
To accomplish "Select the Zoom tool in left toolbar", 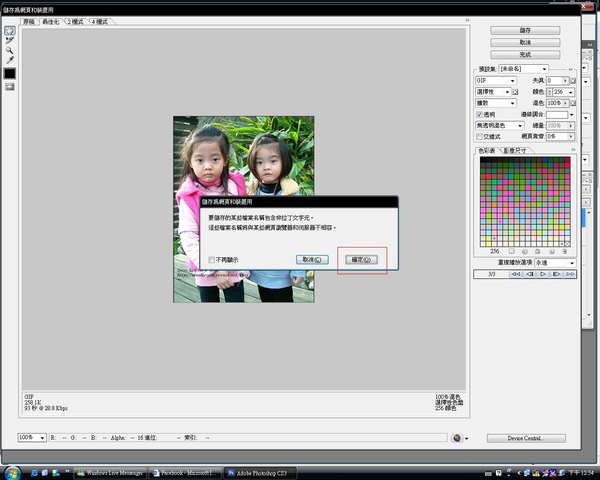I will [x=10, y=50].
